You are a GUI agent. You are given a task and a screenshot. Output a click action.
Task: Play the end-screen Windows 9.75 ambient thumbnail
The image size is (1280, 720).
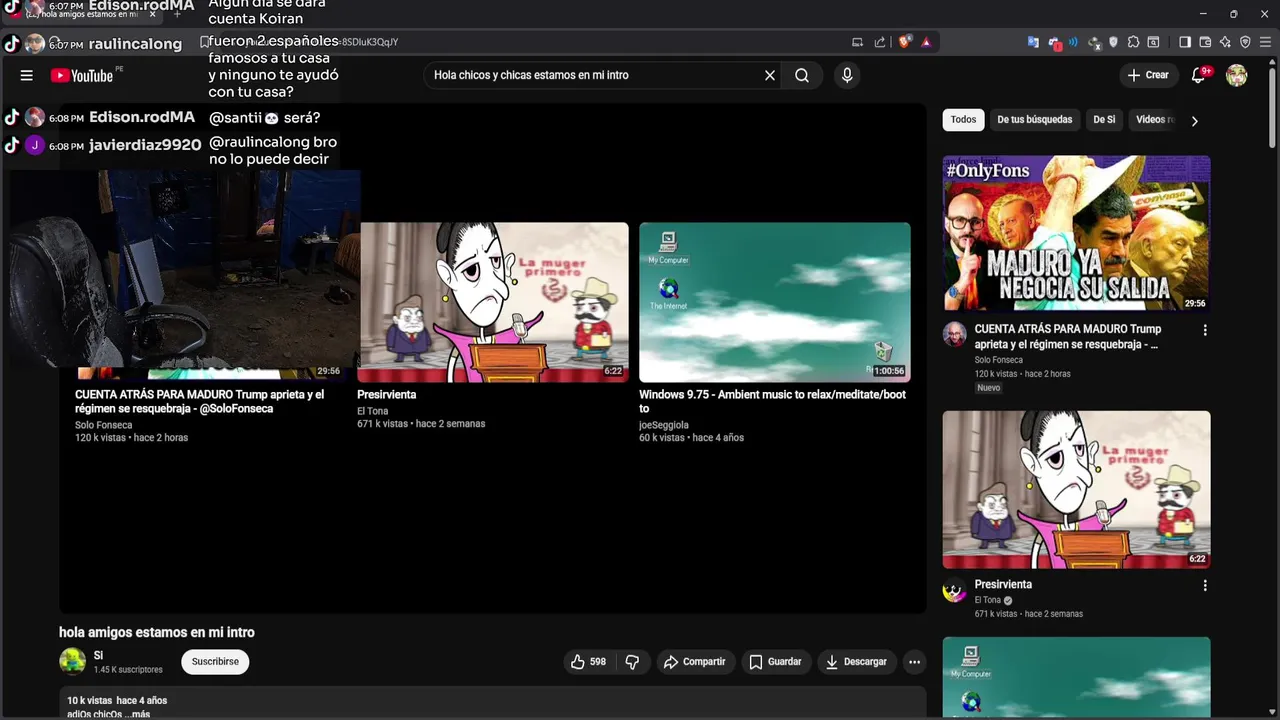click(x=775, y=302)
